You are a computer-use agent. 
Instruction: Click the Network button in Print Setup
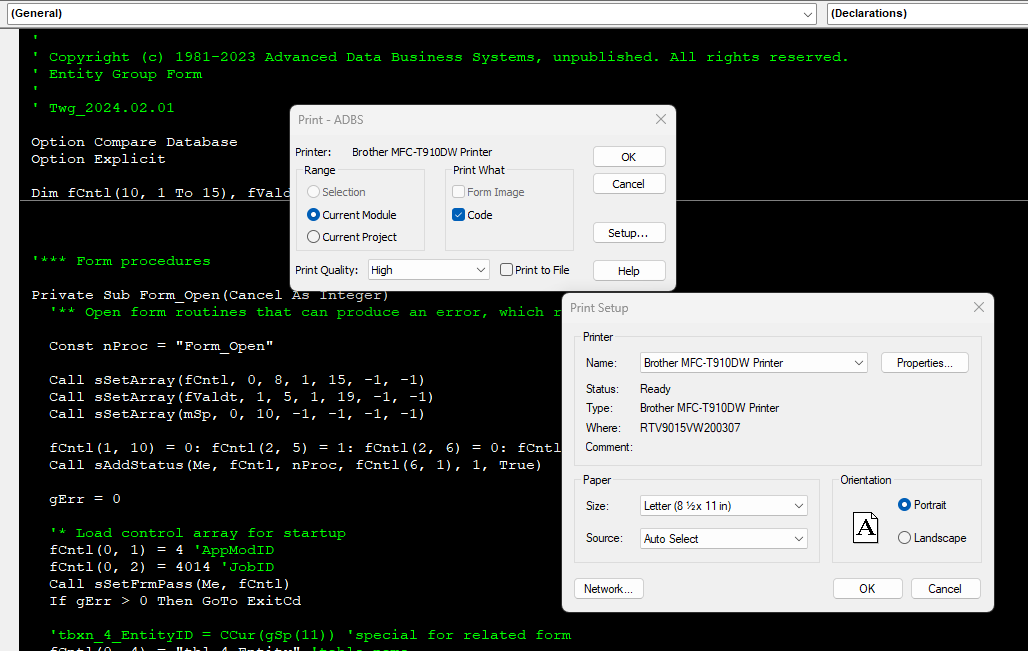tap(608, 589)
